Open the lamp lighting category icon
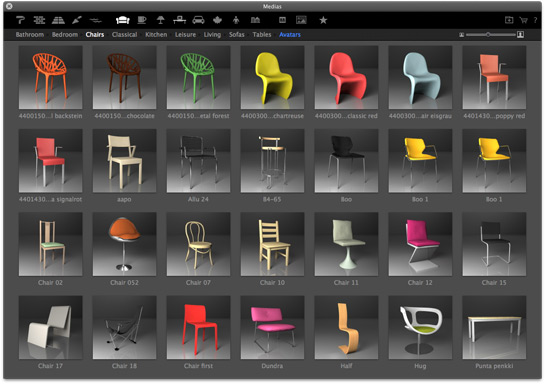The width and height of the screenshot is (545, 384). pos(160,20)
